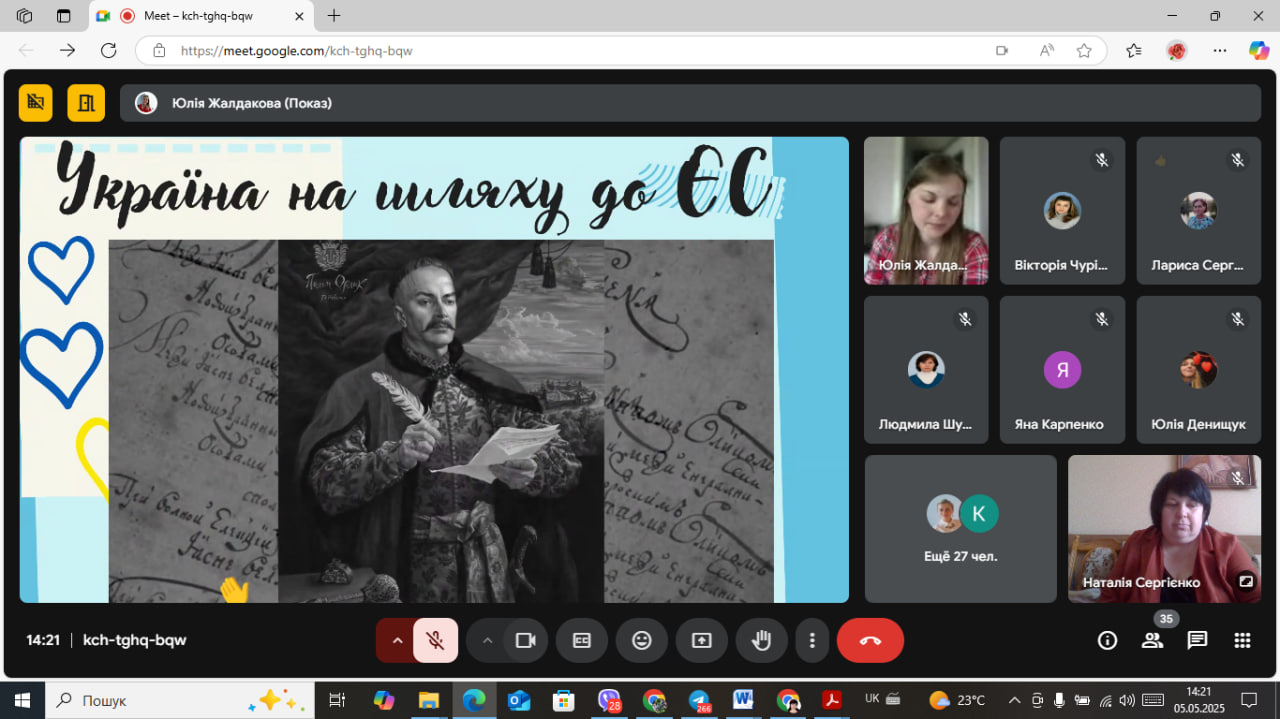The width and height of the screenshot is (1280, 719).
Task: Click the Edge workspaces icon
Action: 25,16
